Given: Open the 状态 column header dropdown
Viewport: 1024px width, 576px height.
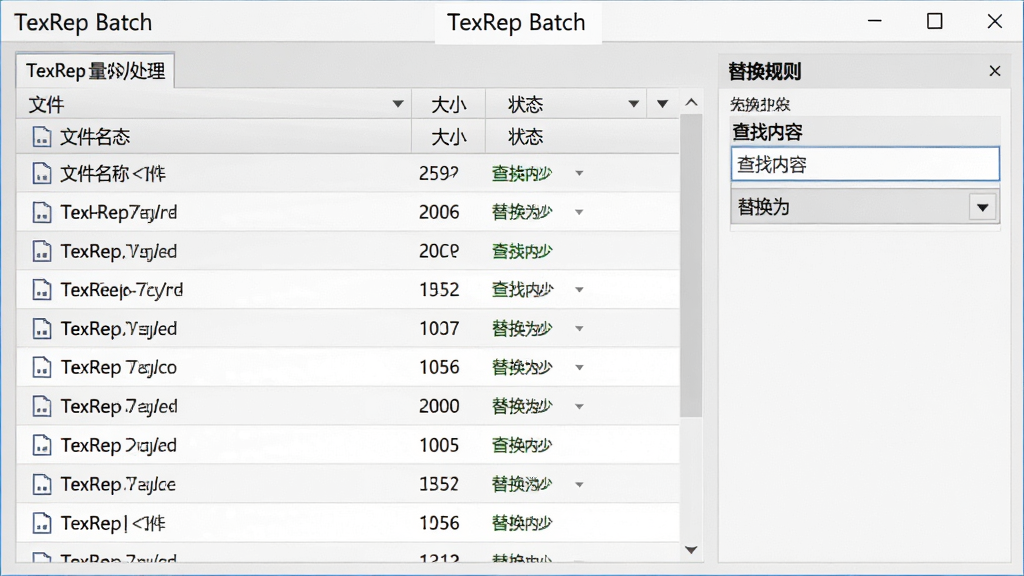Looking at the screenshot, I should [633, 104].
